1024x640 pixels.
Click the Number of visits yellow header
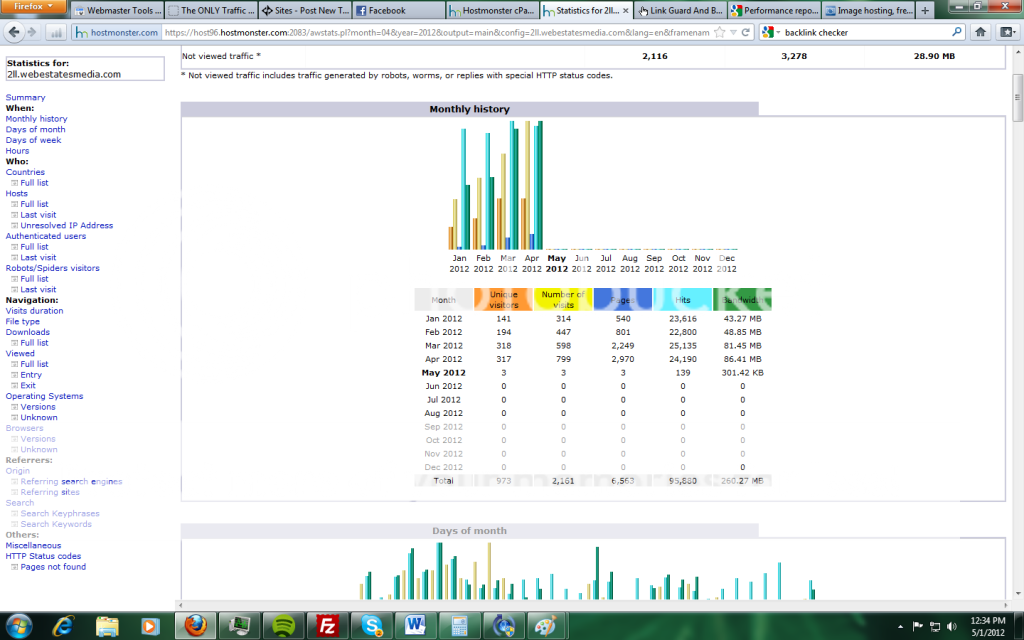coord(563,300)
